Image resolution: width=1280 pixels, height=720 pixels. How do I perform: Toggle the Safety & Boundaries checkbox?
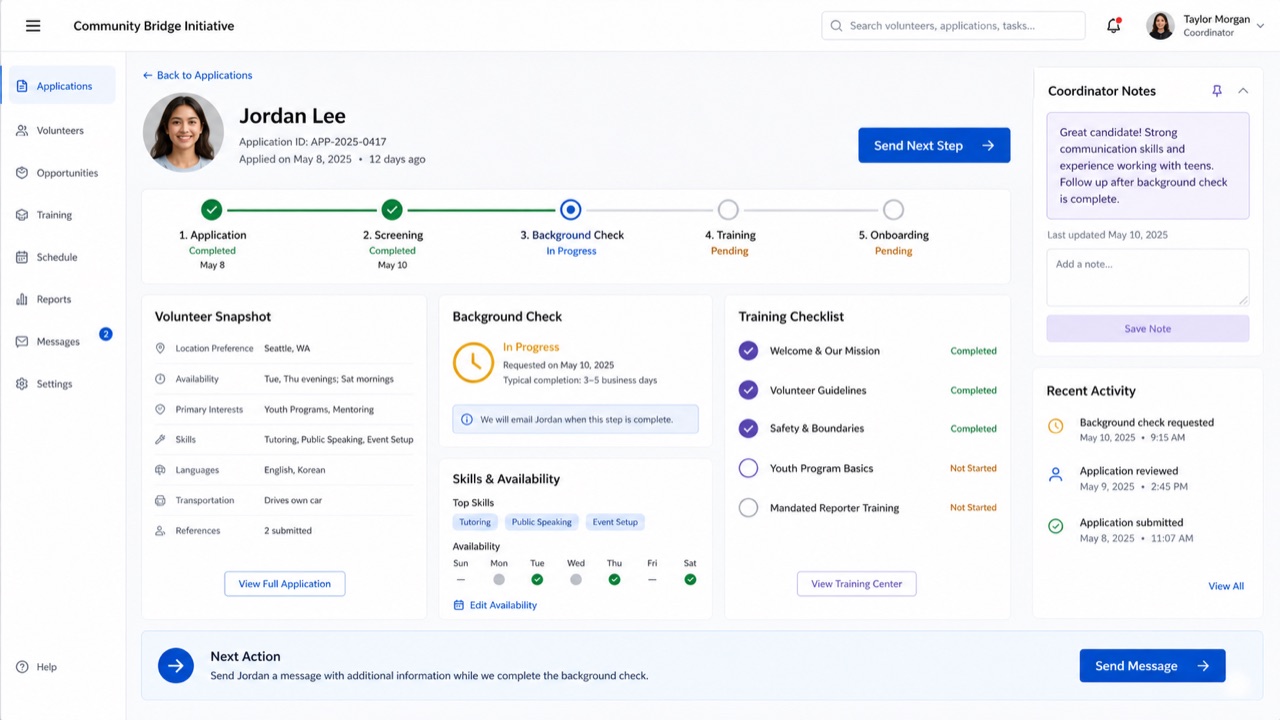point(748,428)
